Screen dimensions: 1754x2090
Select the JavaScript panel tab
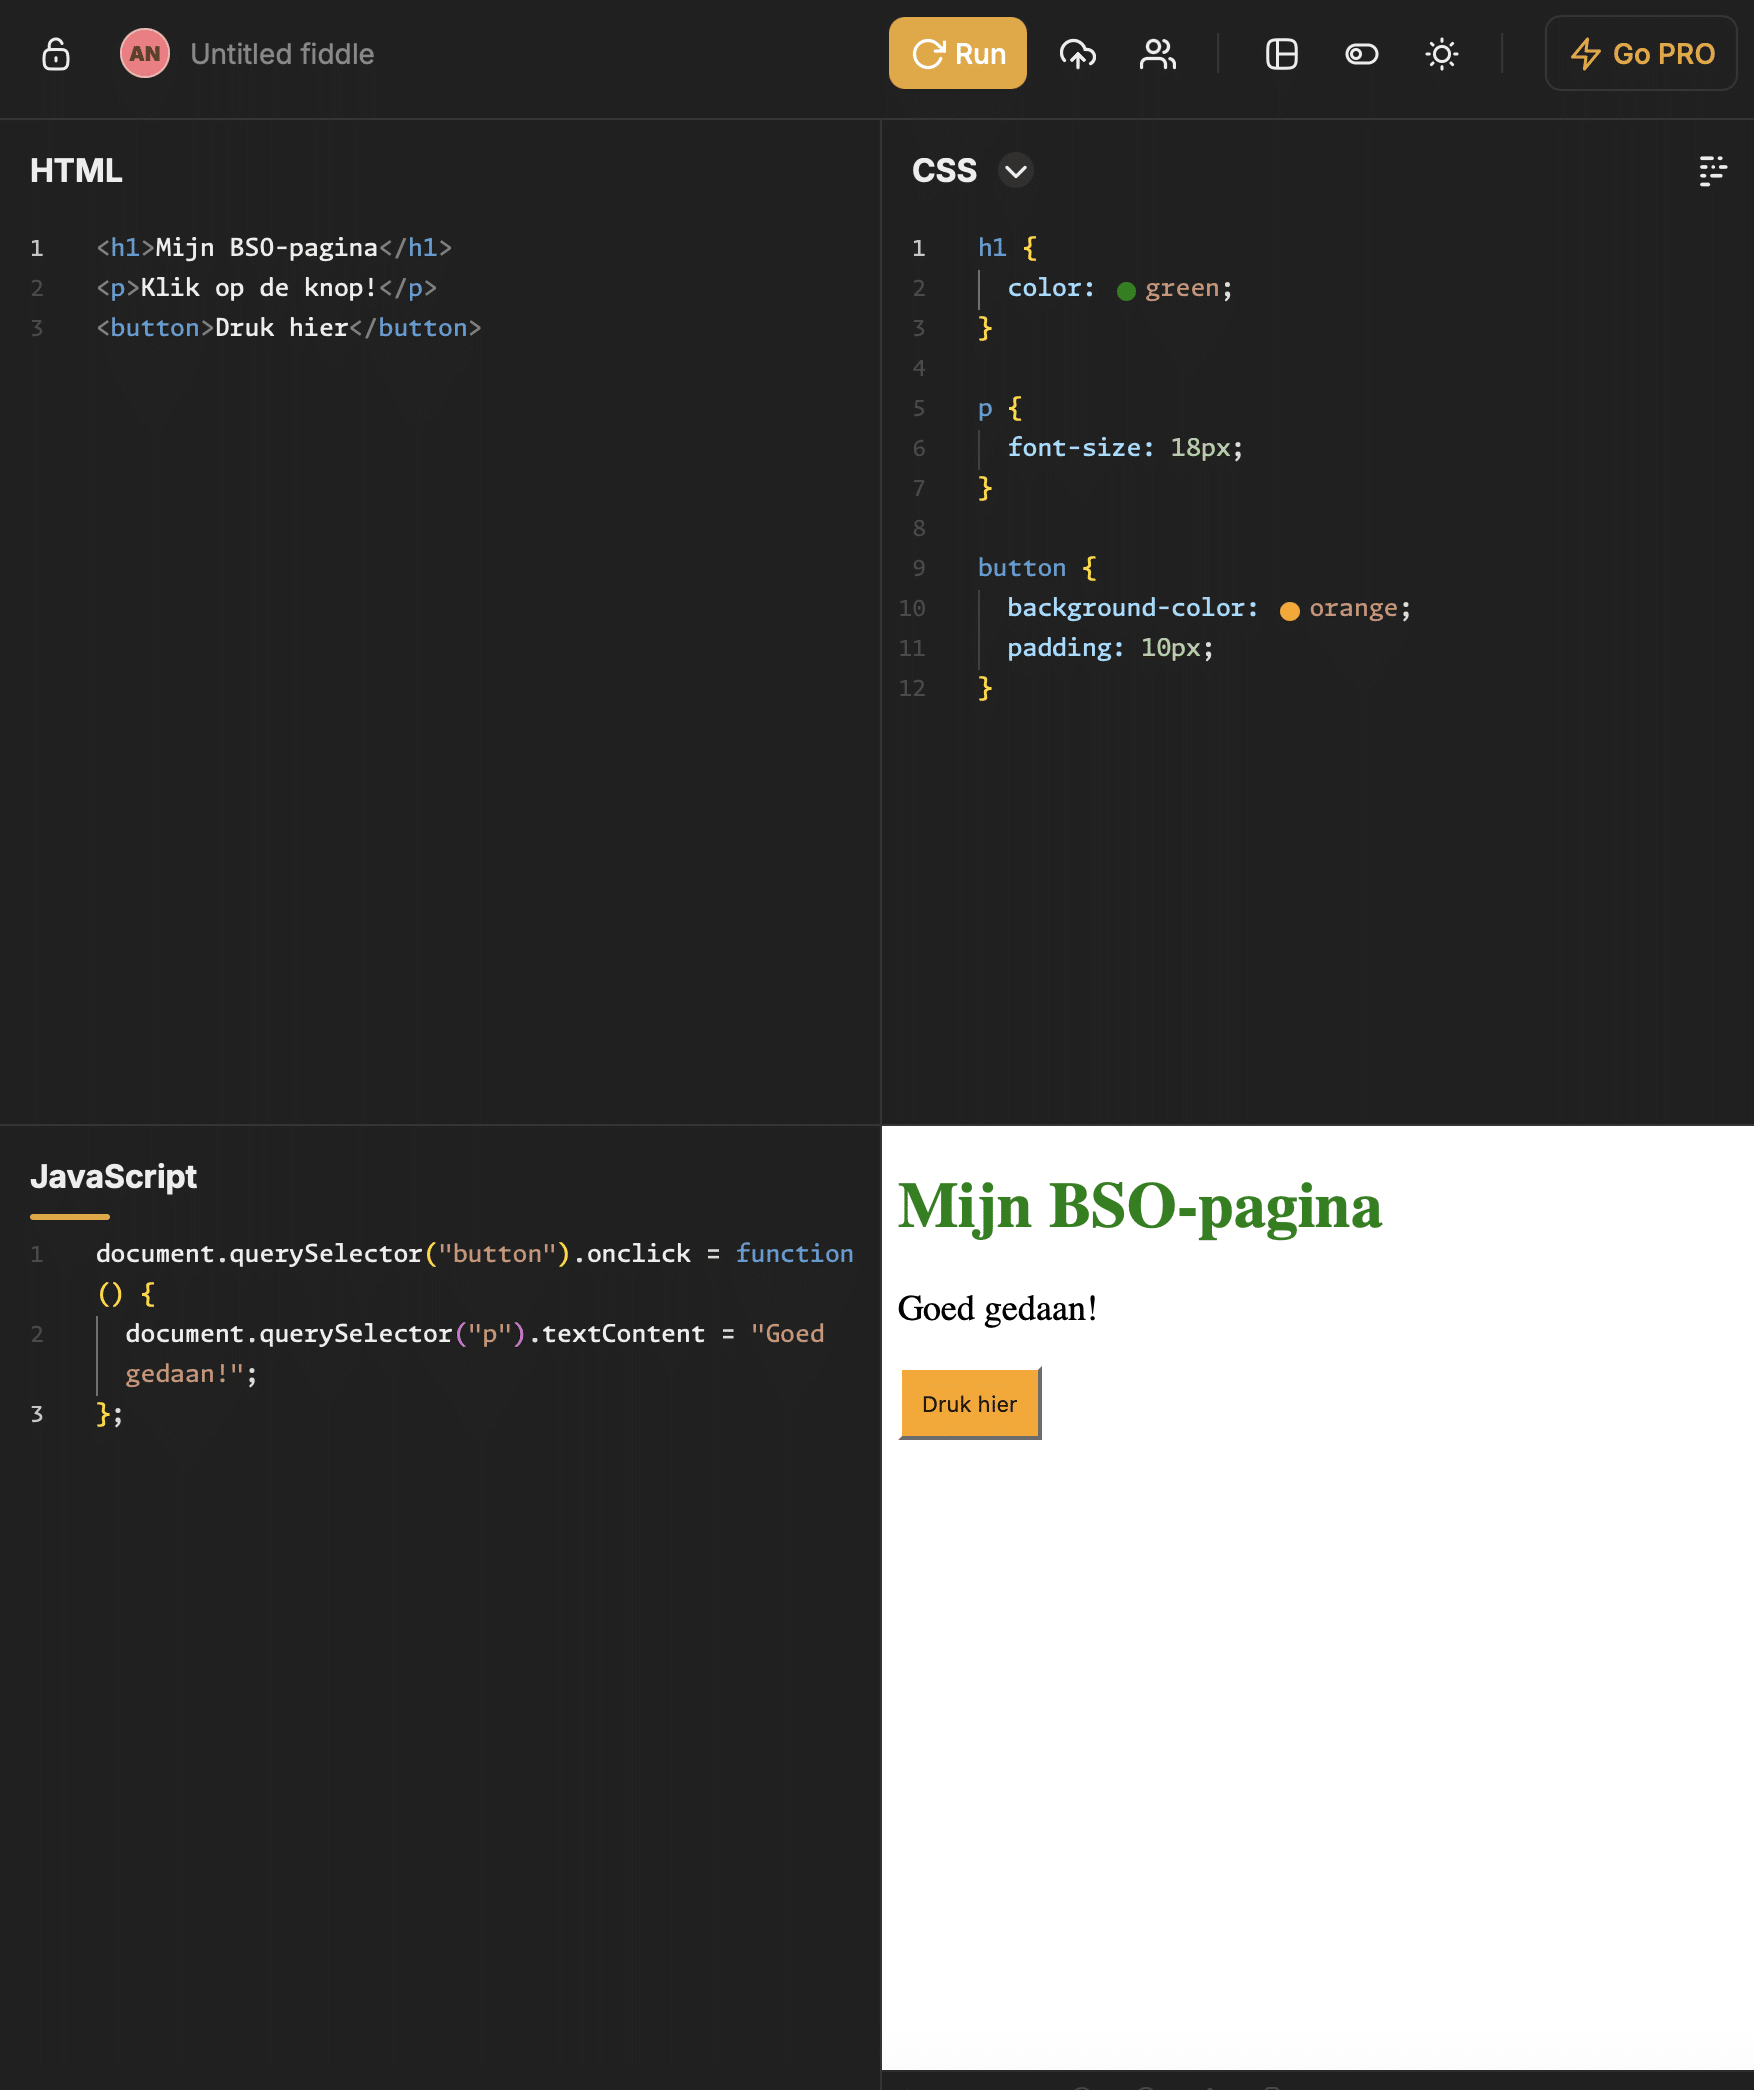[113, 1177]
